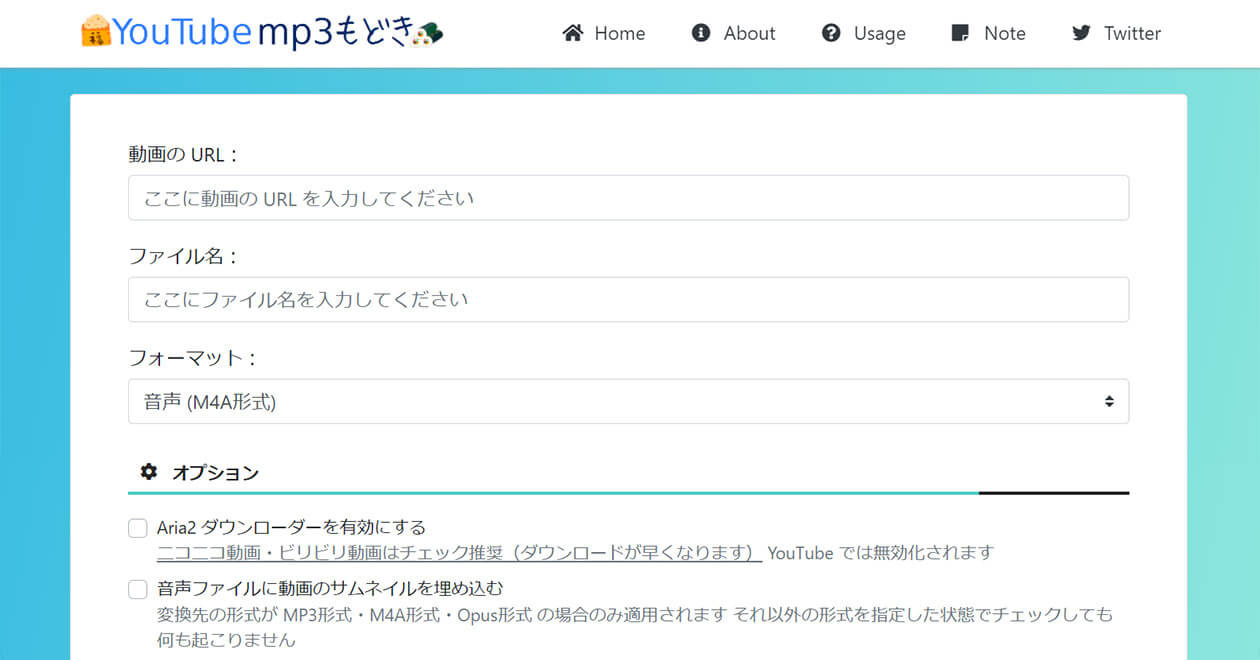Open the Note nav item

[989, 33]
